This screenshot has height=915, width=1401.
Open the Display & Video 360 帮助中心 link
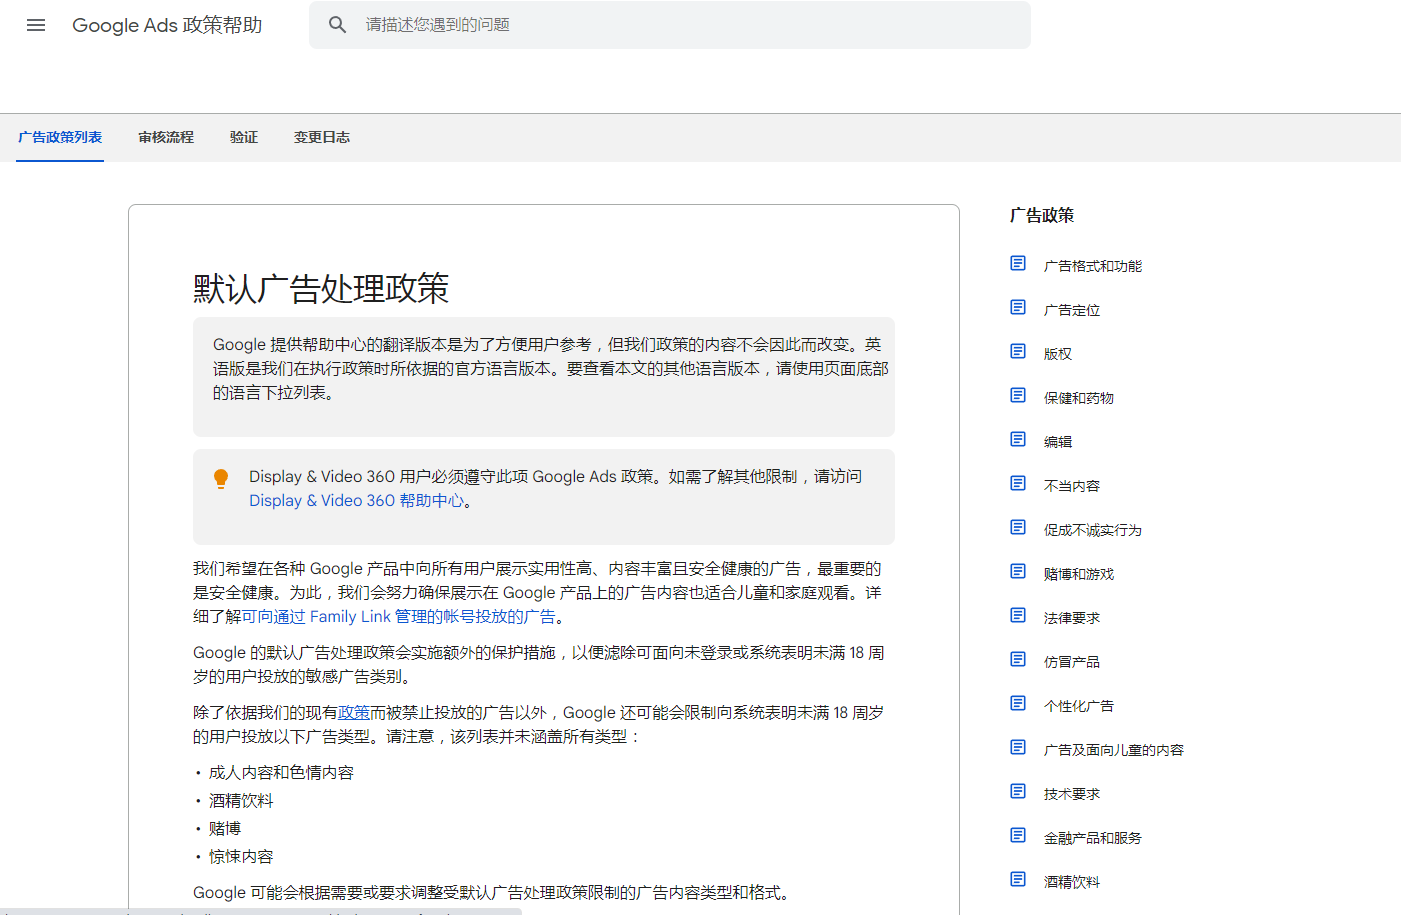click(x=357, y=501)
